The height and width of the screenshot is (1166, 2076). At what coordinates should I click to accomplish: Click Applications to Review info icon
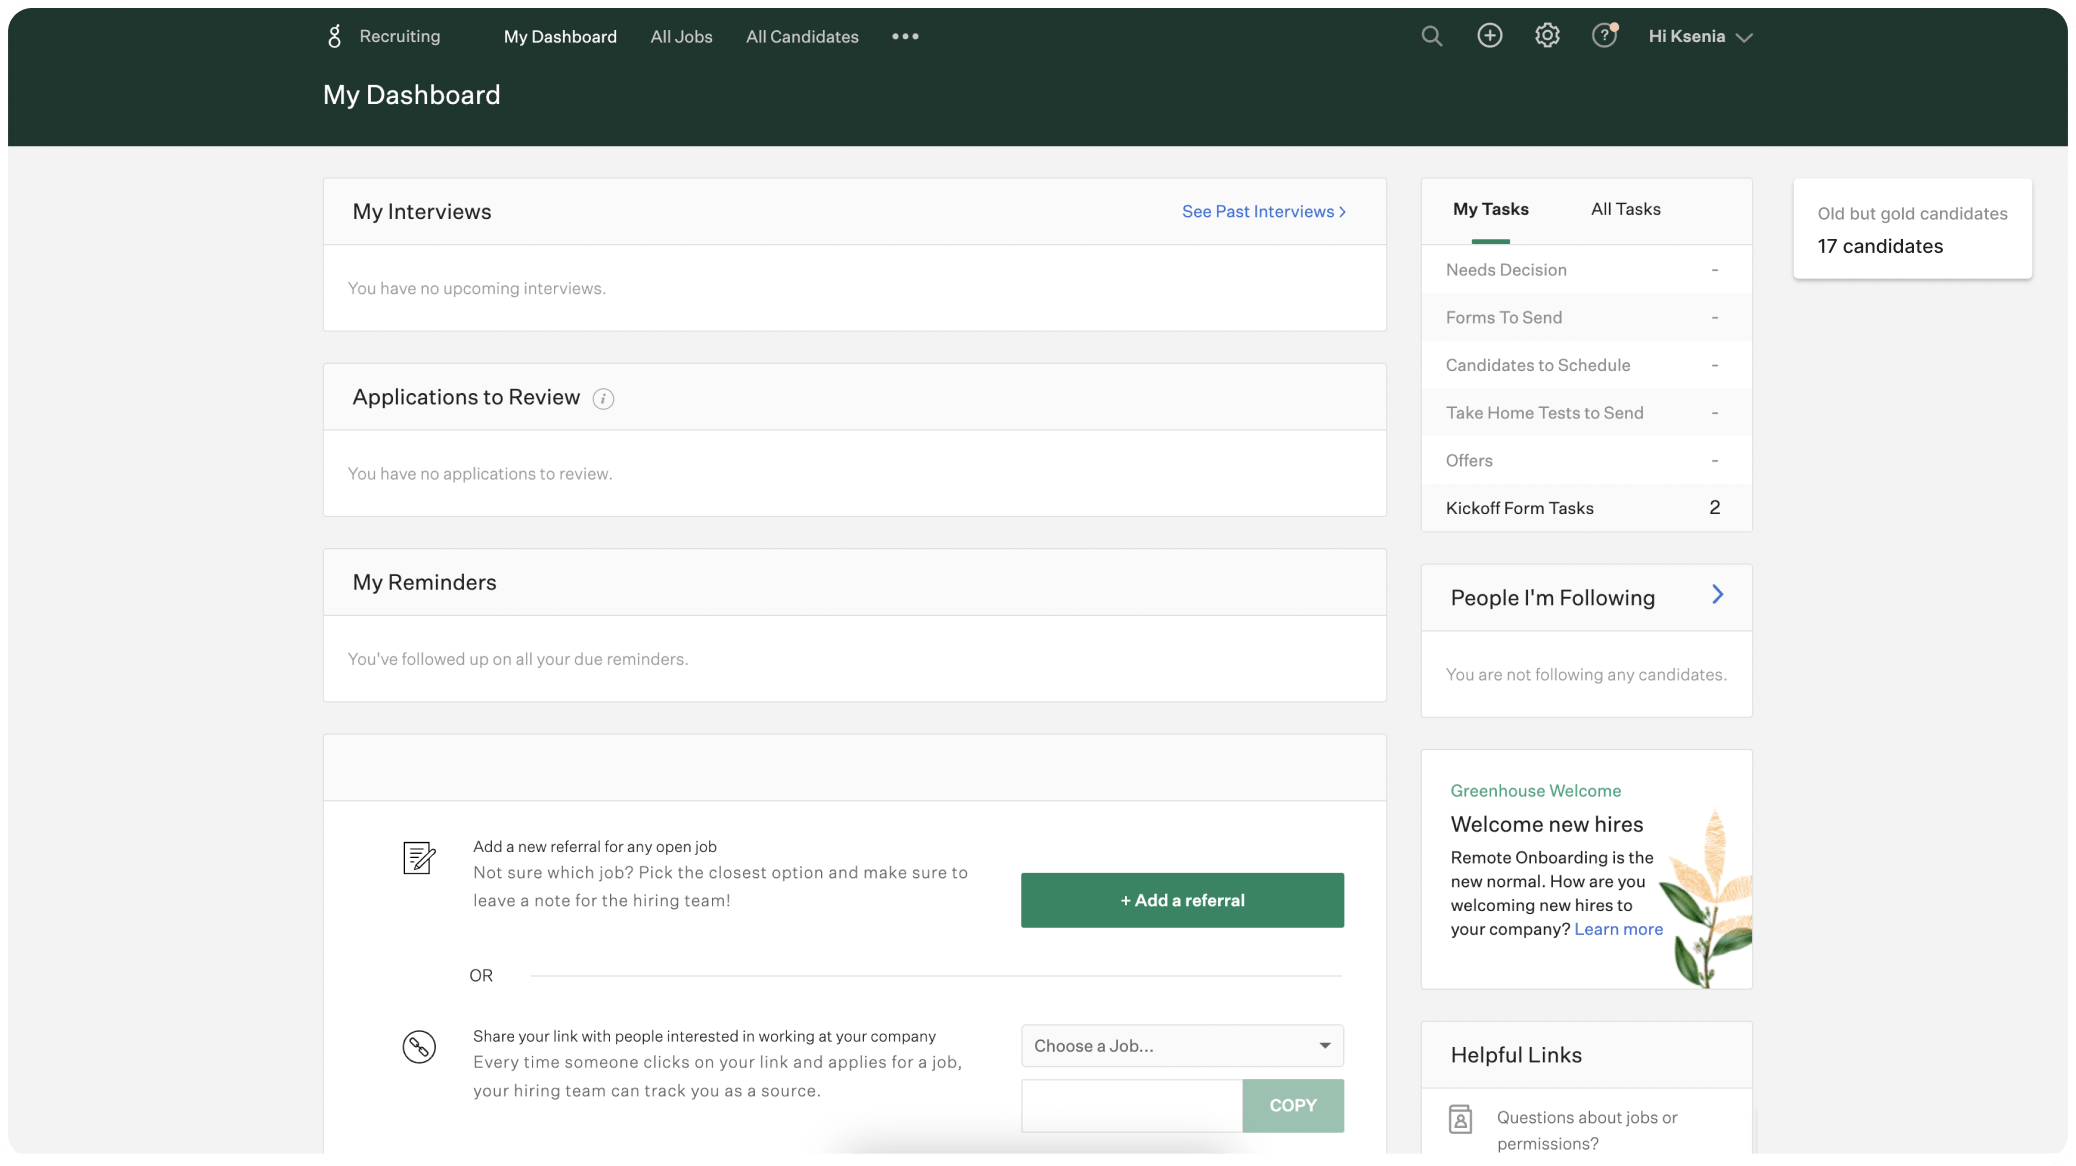tap(603, 399)
